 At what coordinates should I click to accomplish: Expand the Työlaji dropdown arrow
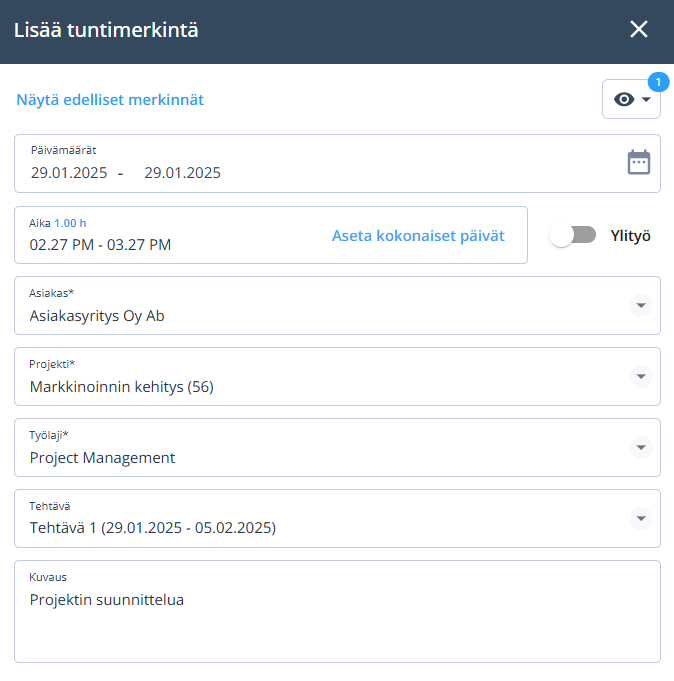click(x=641, y=448)
